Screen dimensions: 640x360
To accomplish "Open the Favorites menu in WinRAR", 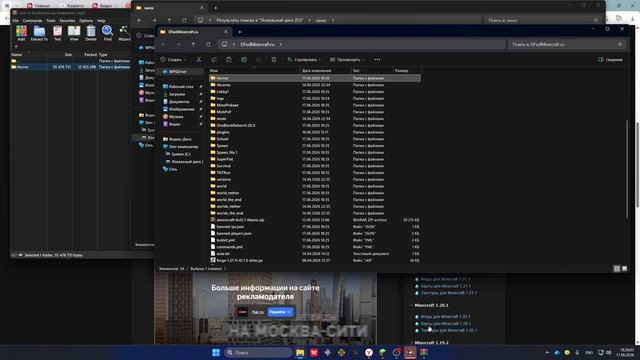I will click(x=67, y=20).
